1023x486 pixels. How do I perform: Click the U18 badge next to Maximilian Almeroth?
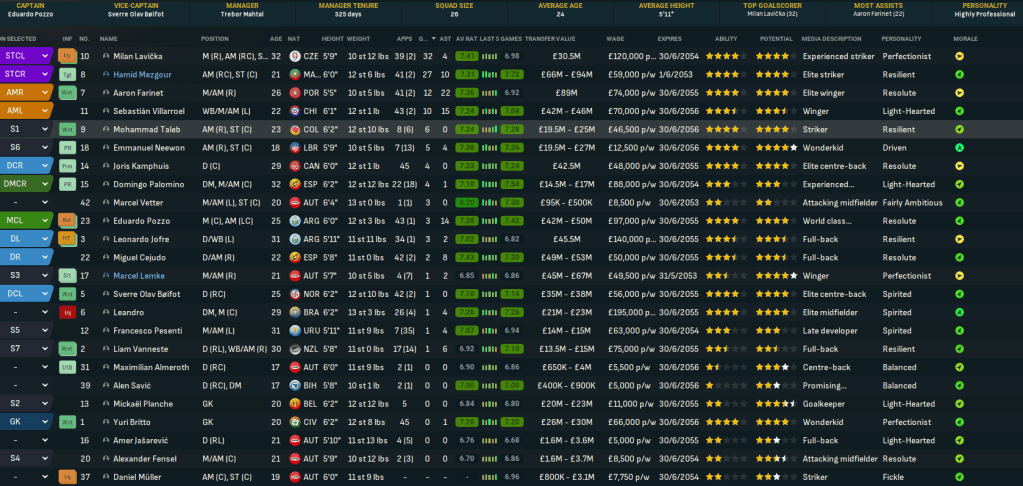pyautogui.click(x=68, y=367)
